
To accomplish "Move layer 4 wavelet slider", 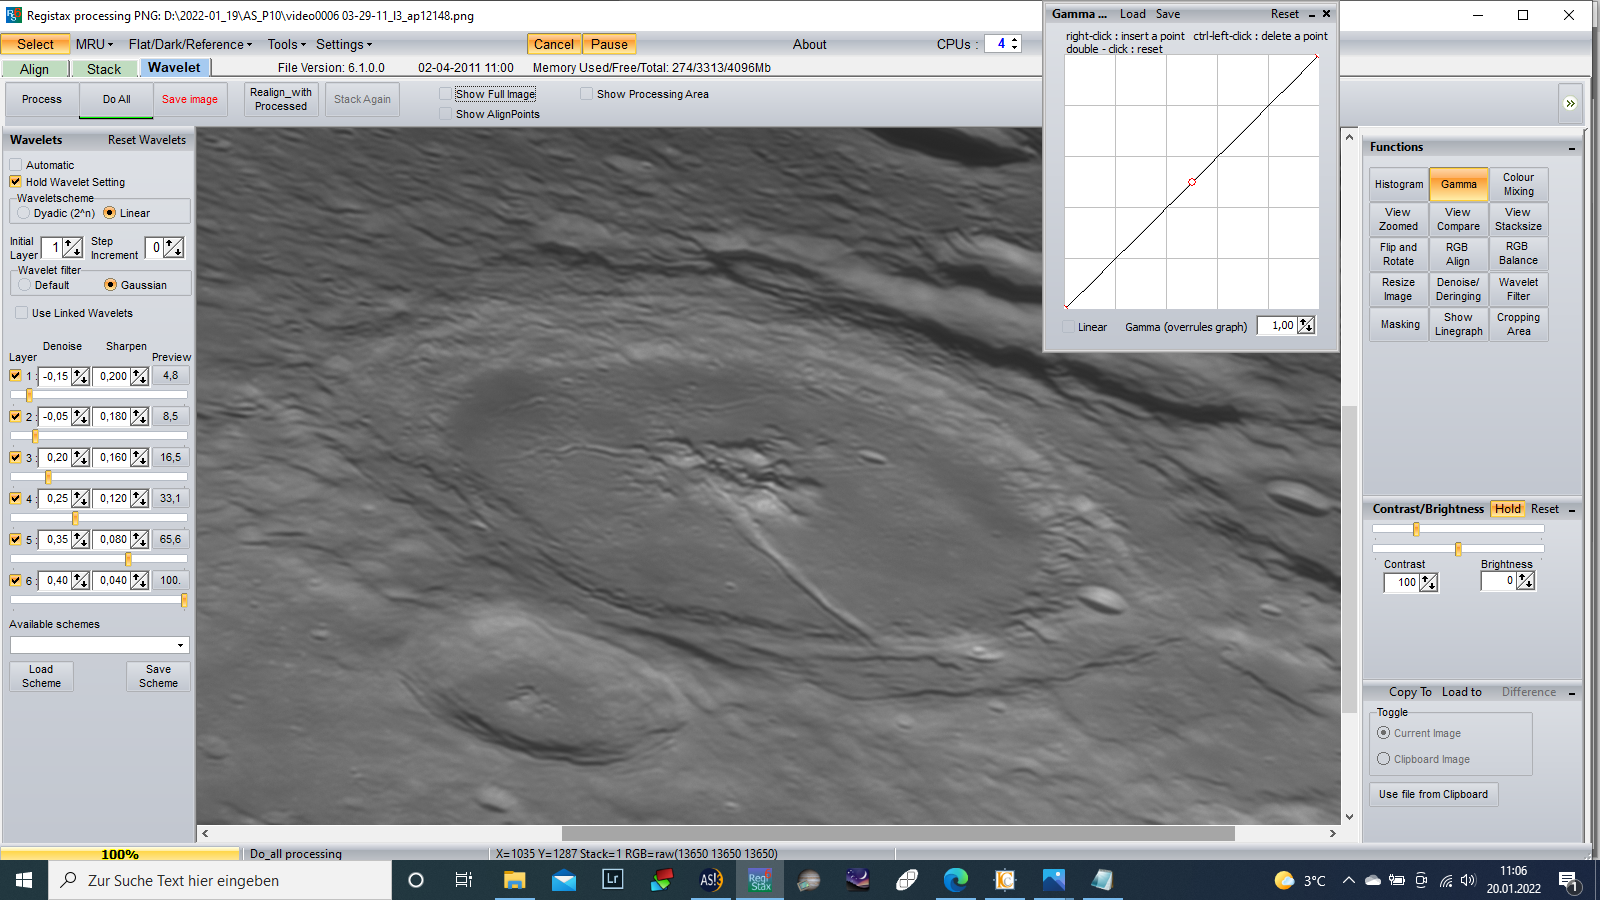I will 75,518.
